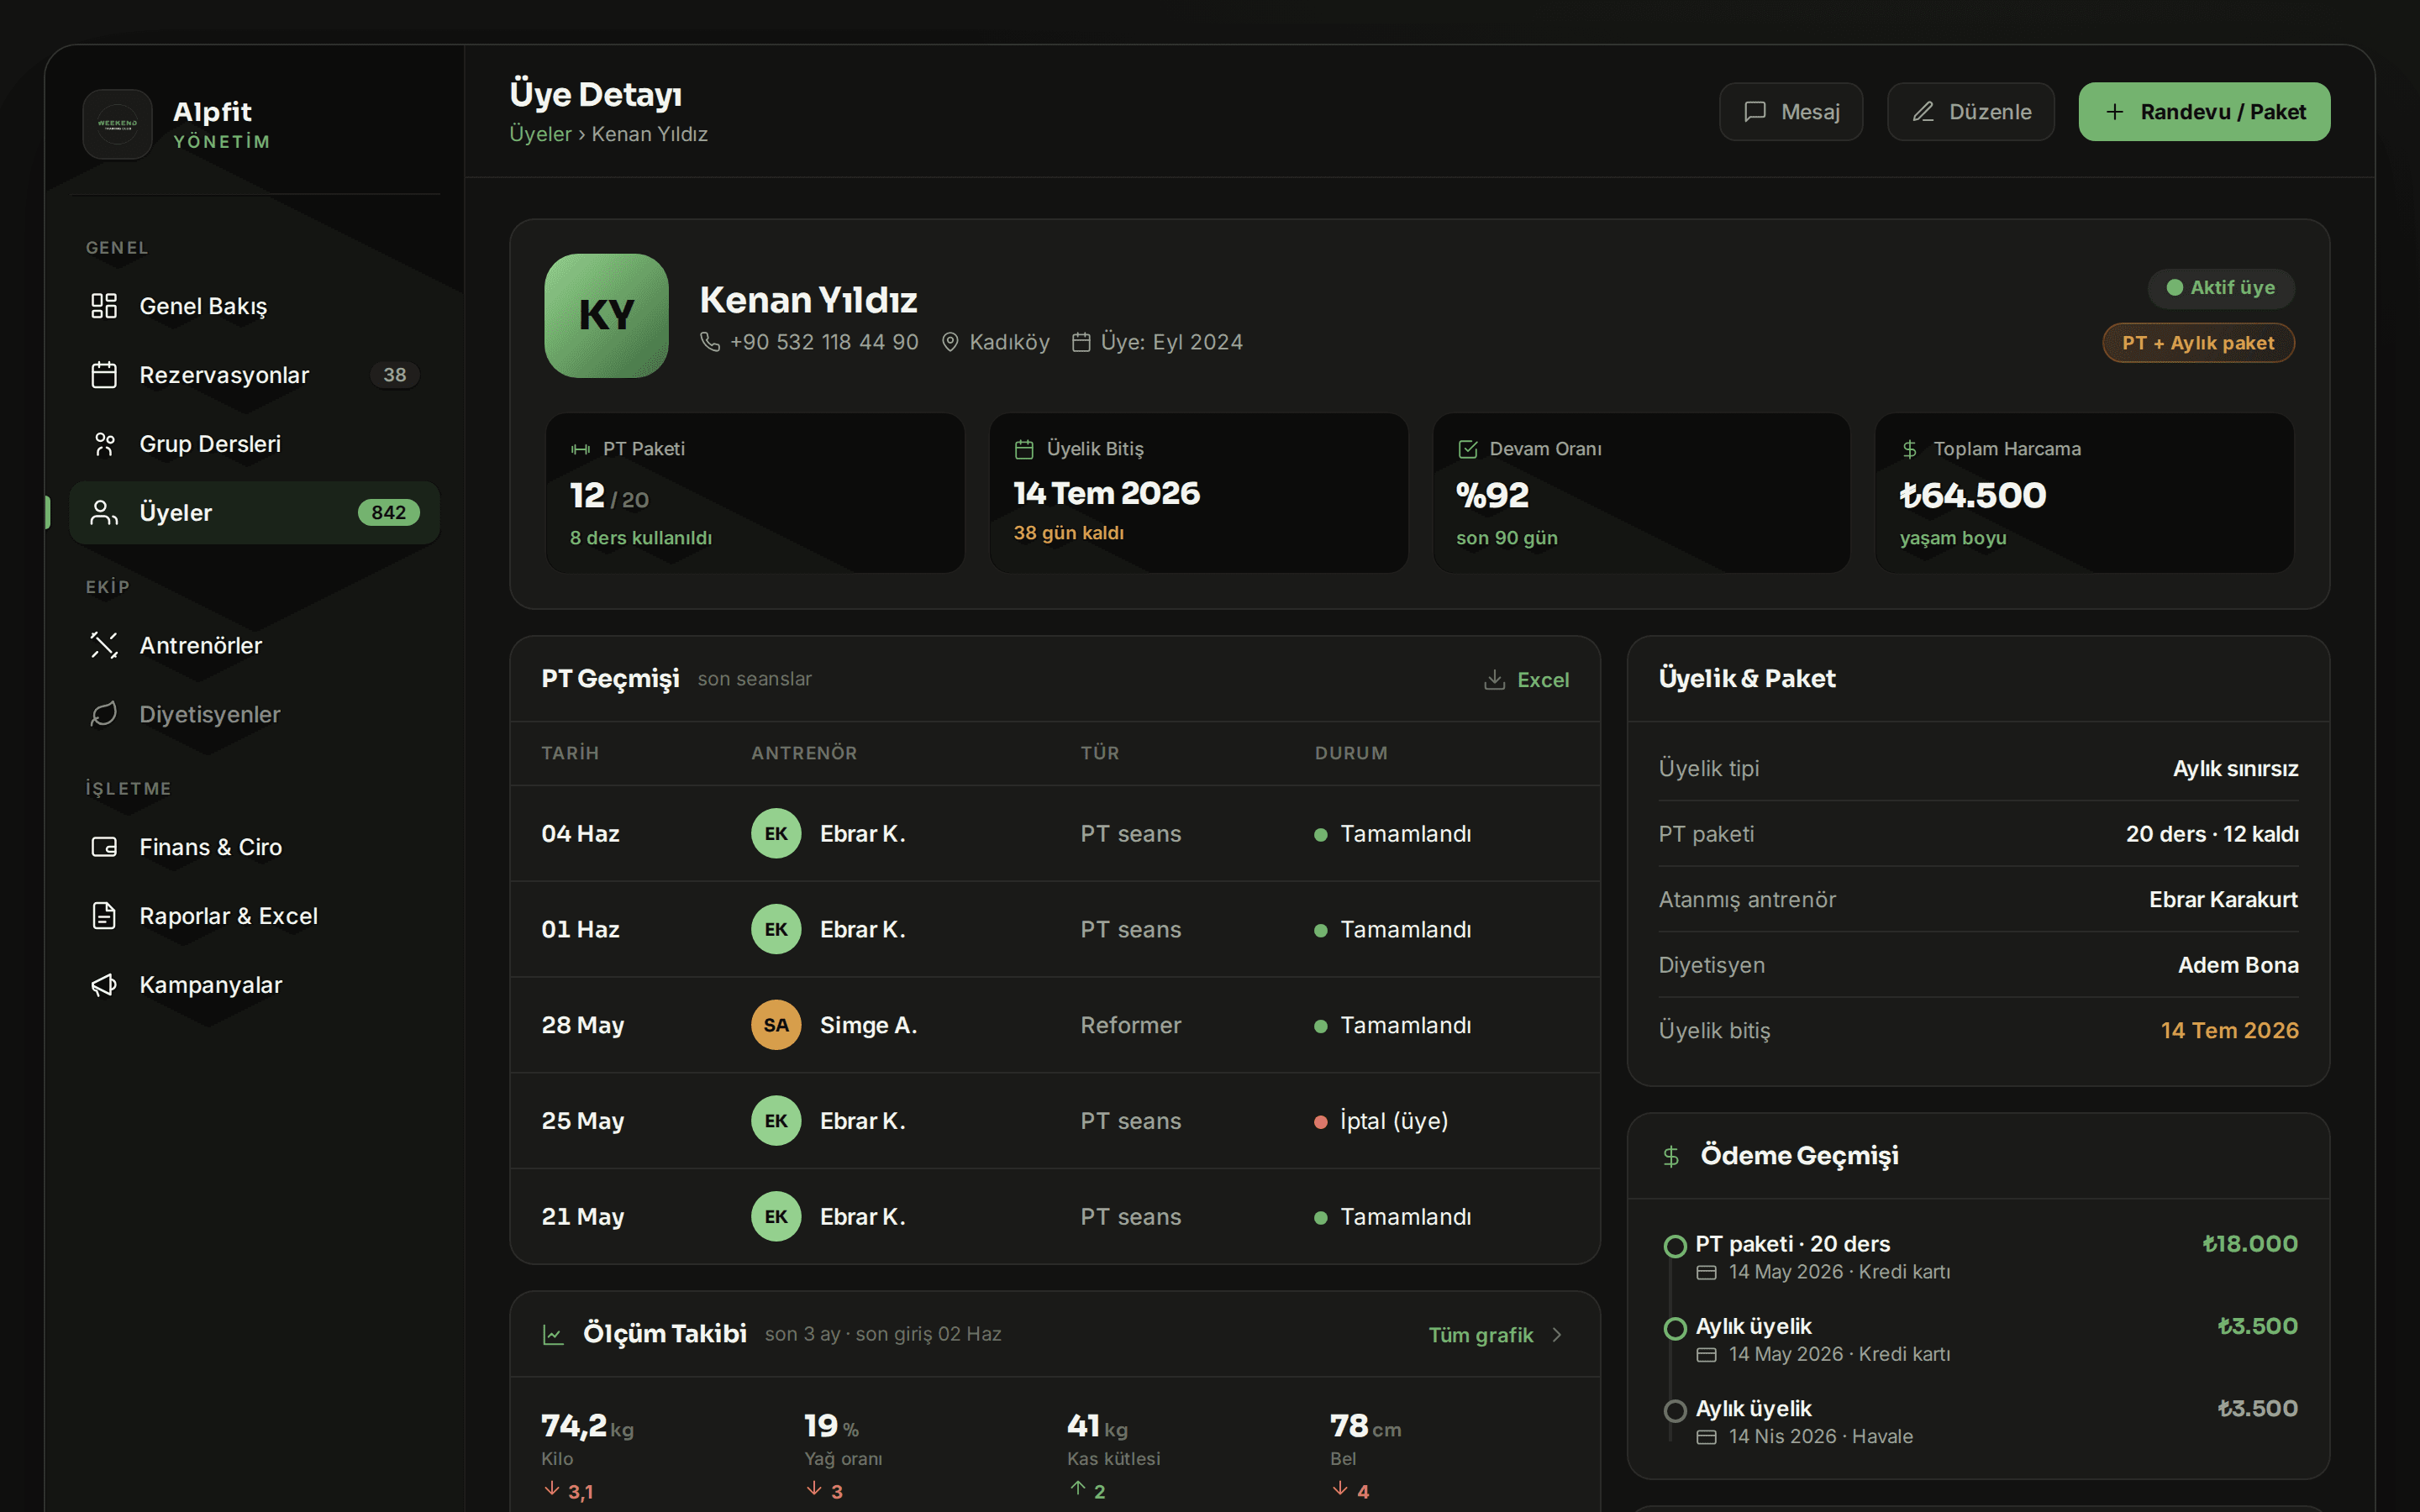Open Finans & Ciro wallet icon
Image resolution: width=2420 pixels, height=1512 pixels.
click(104, 847)
